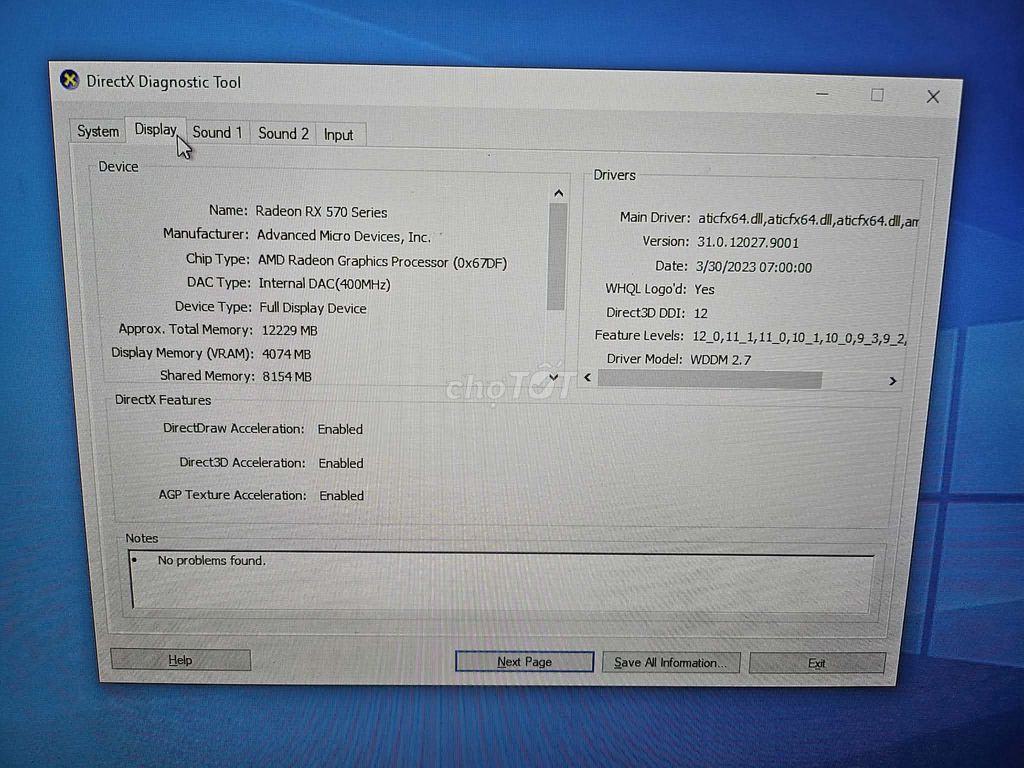1024x768 pixels.
Task: Click VRAM value 4074 MB
Action: [286, 354]
